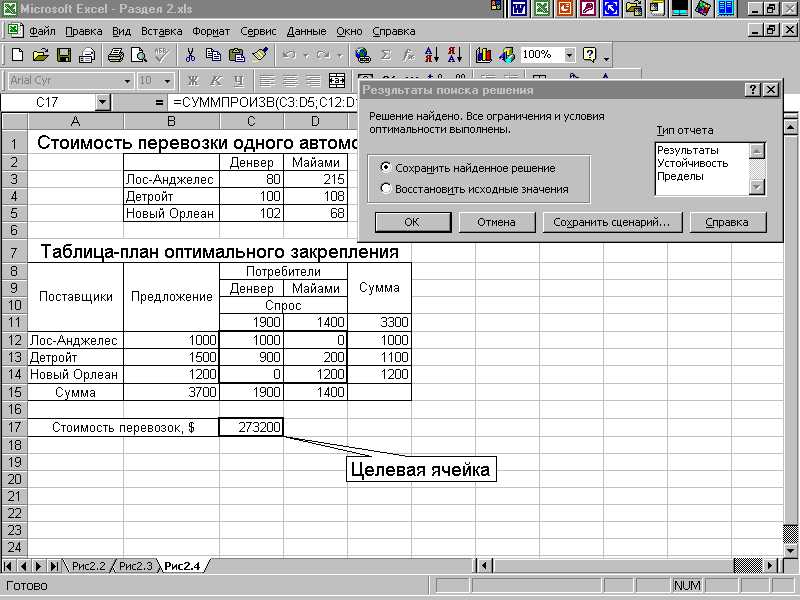800x600 pixels.
Task: Launch Excel from the Office shortcut bar
Action: (542, 8)
